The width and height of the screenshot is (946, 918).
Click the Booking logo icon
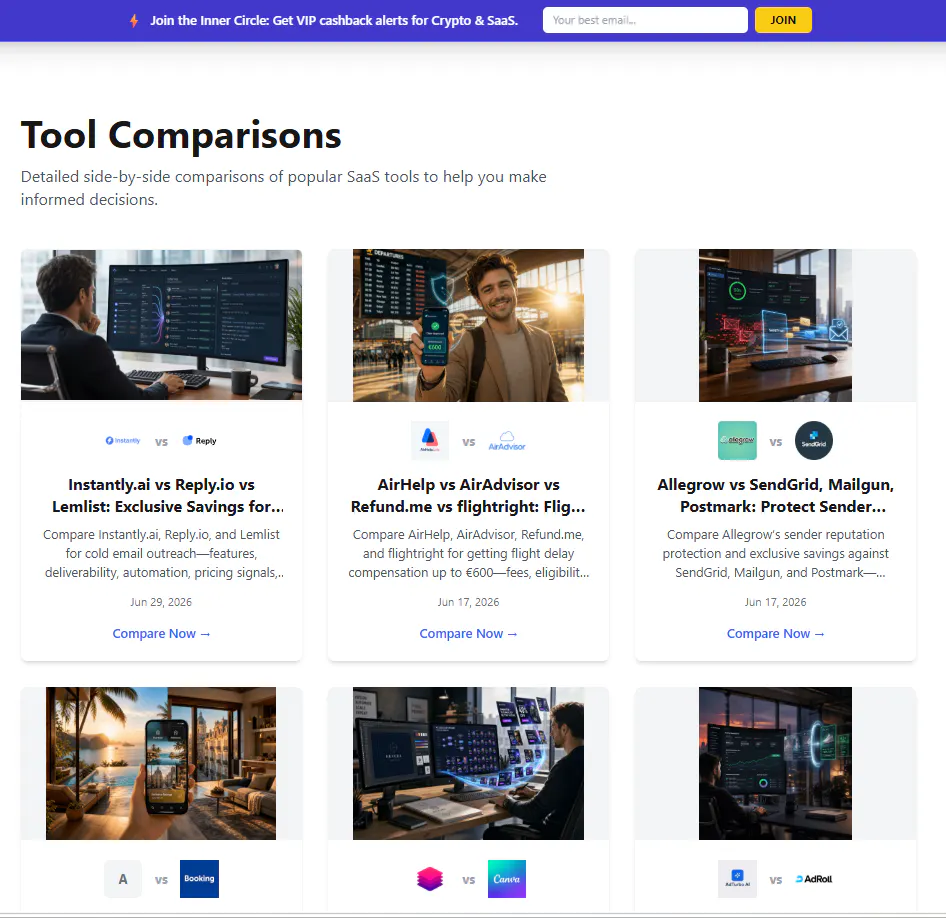click(200, 879)
